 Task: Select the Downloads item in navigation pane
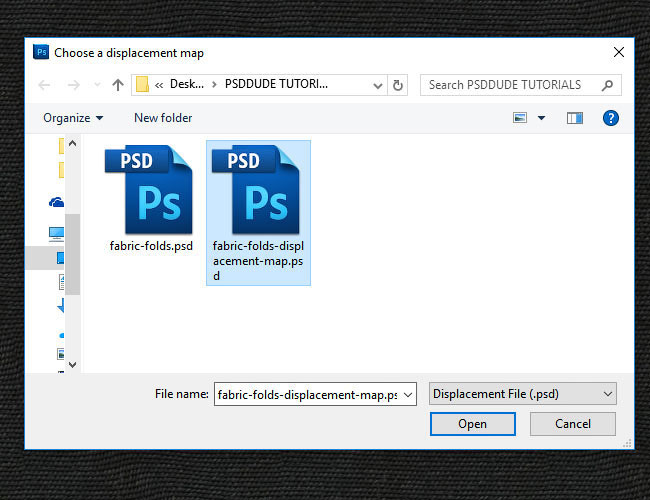(61, 306)
